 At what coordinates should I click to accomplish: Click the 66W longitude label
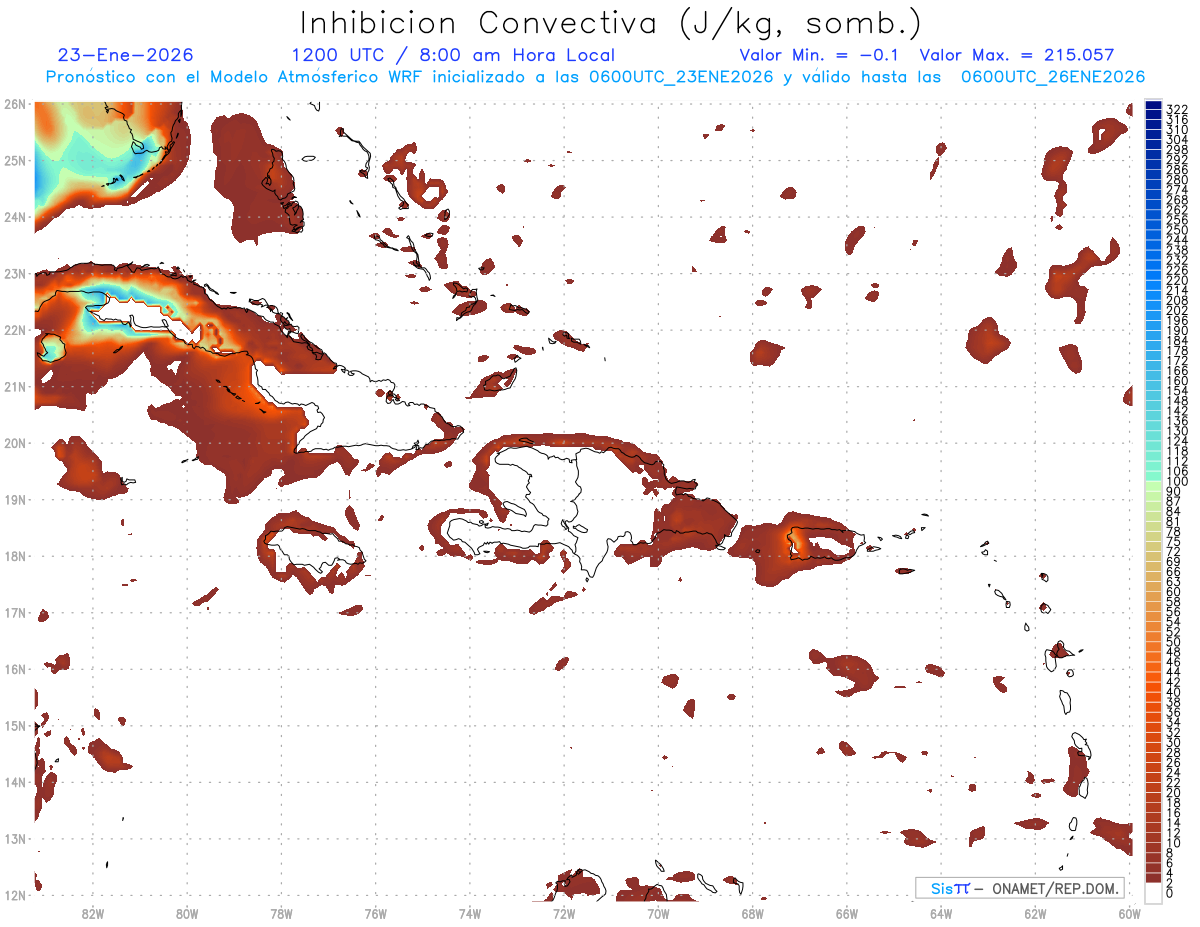coord(847,913)
